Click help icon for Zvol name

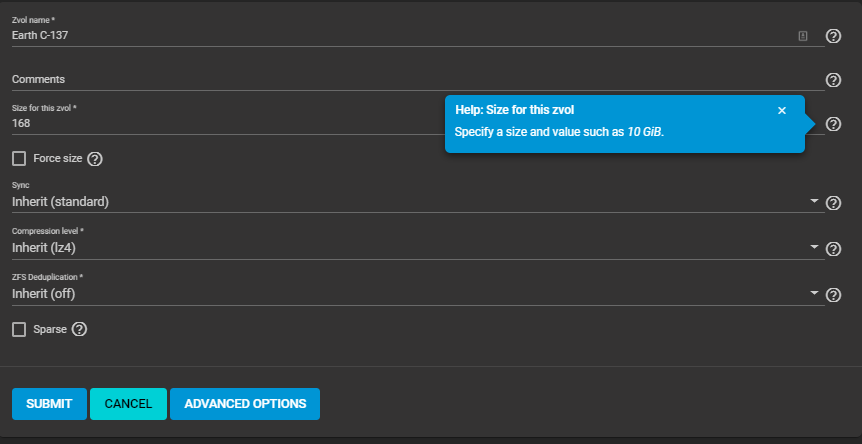tap(833, 36)
